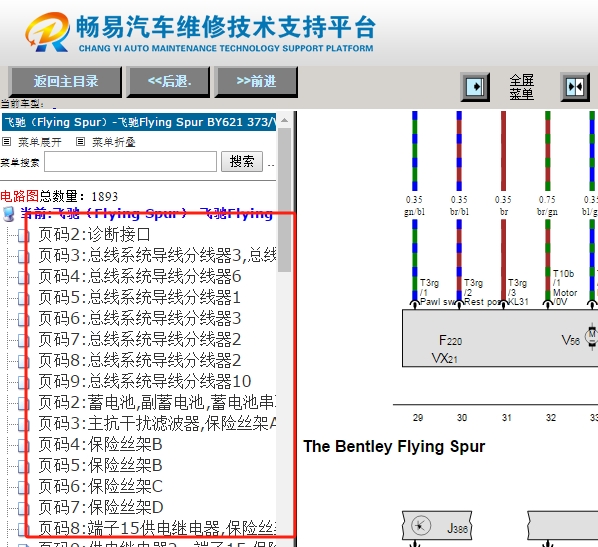Click the br/bl wire label
Viewport: 598px width, 547px height.
click(x=459, y=212)
